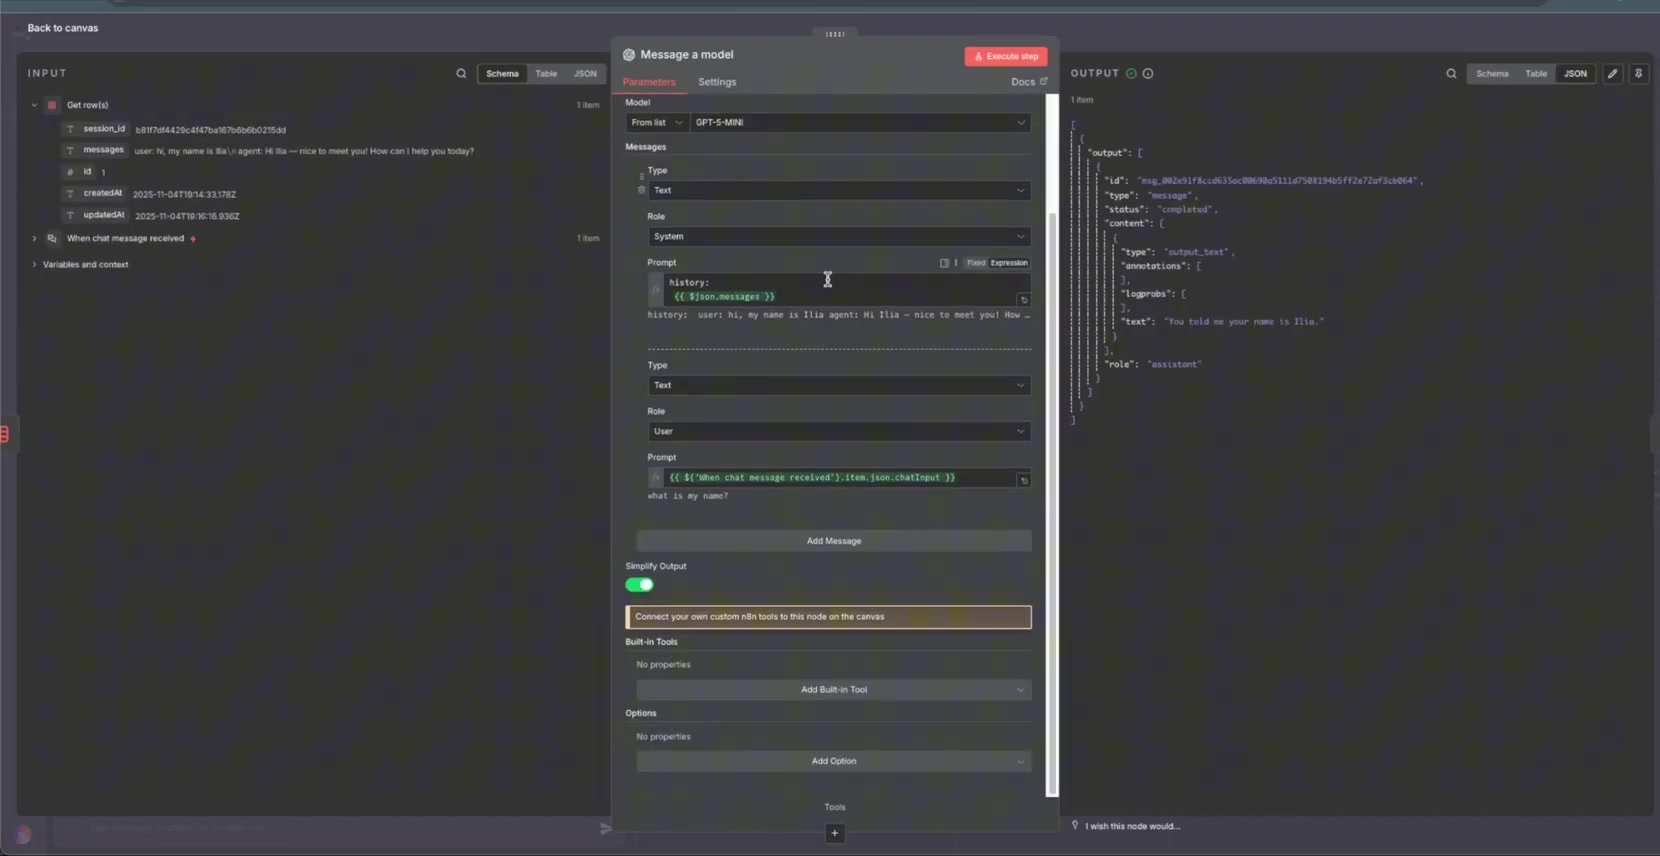Click the lightbulb icon beside I wish this node would

(x=1075, y=826)
